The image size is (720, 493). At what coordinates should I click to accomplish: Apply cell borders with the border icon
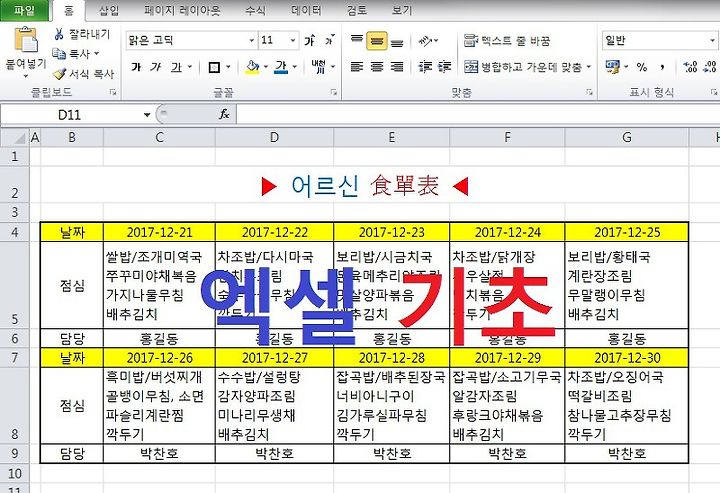tap(214, 67)
